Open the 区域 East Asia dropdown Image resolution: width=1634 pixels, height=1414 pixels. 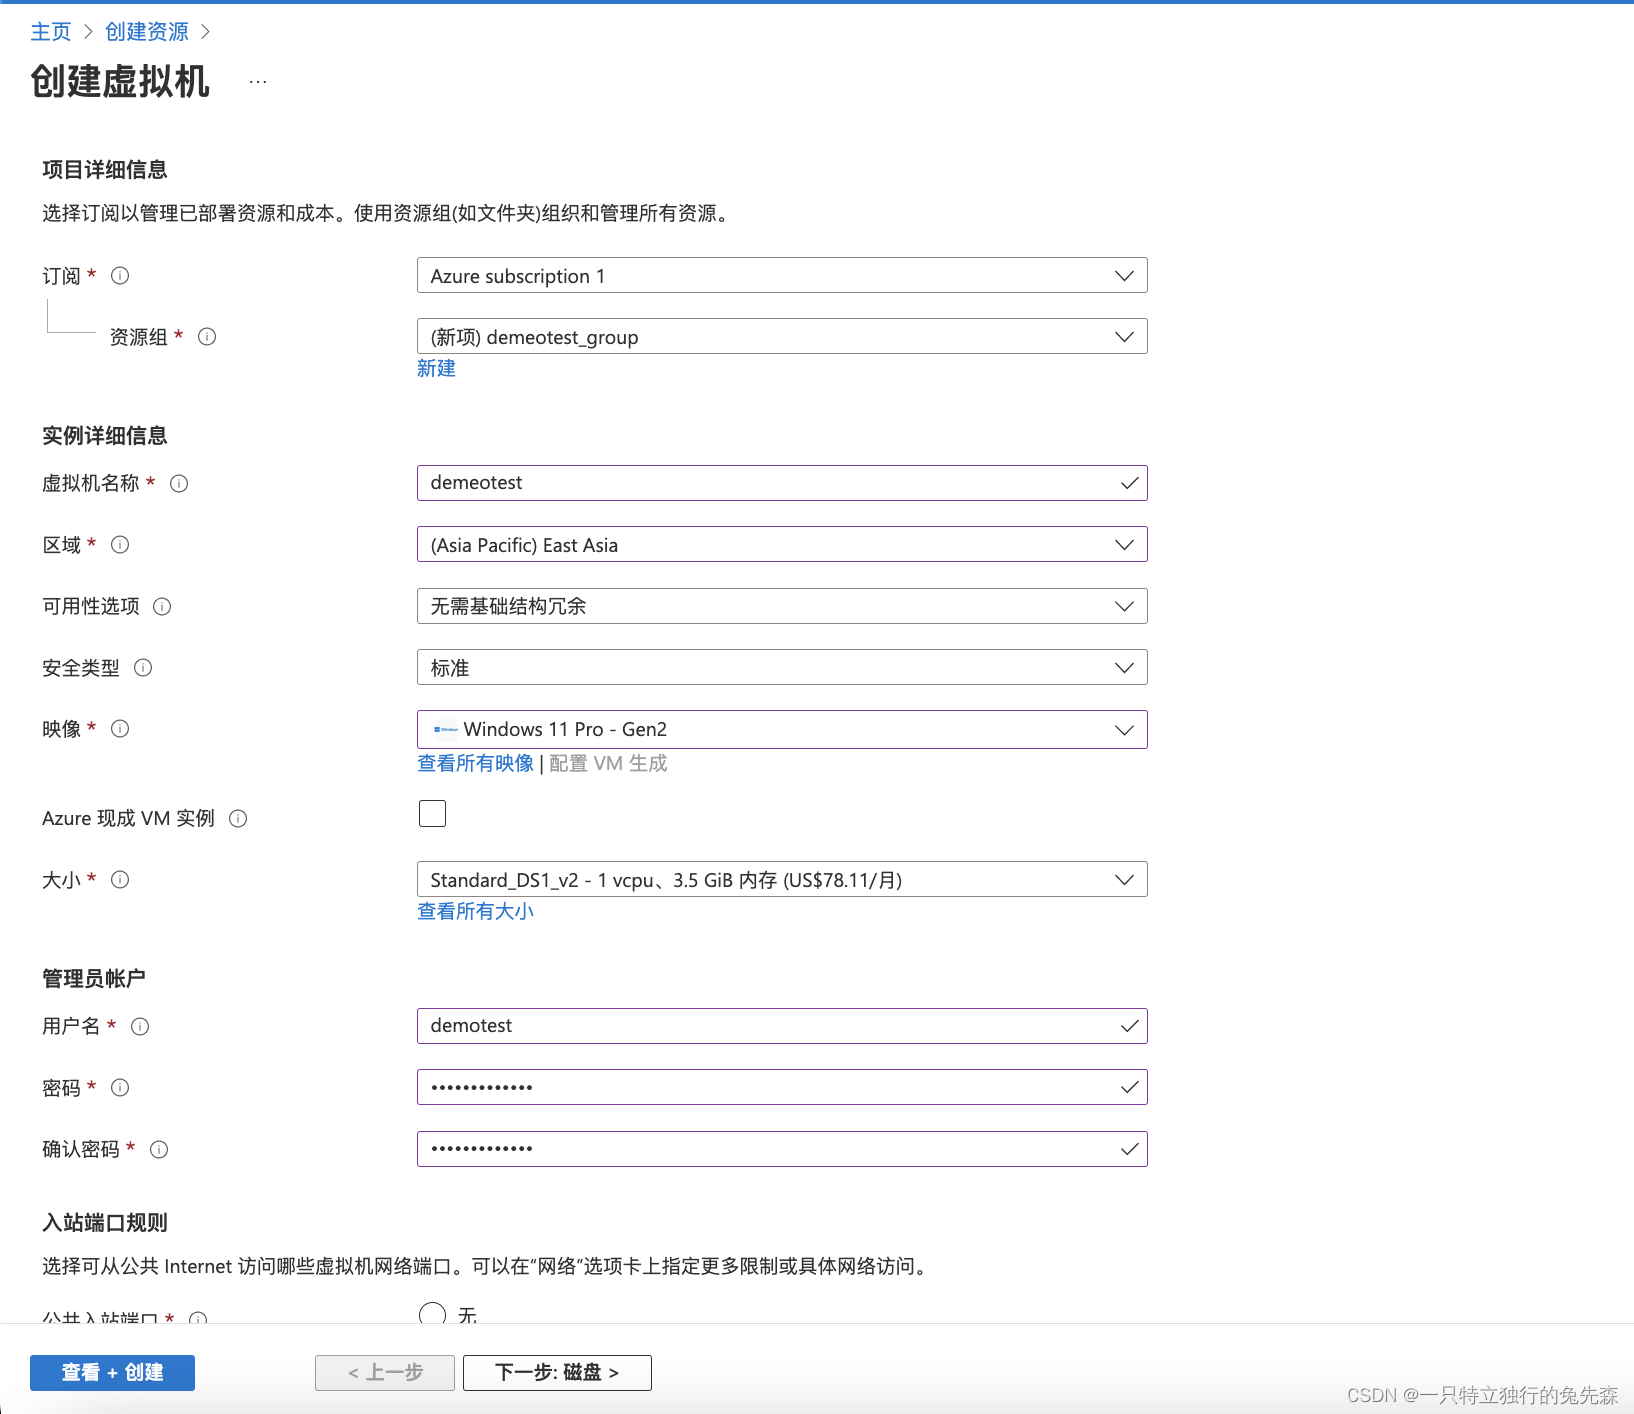(x=782, y=545)
